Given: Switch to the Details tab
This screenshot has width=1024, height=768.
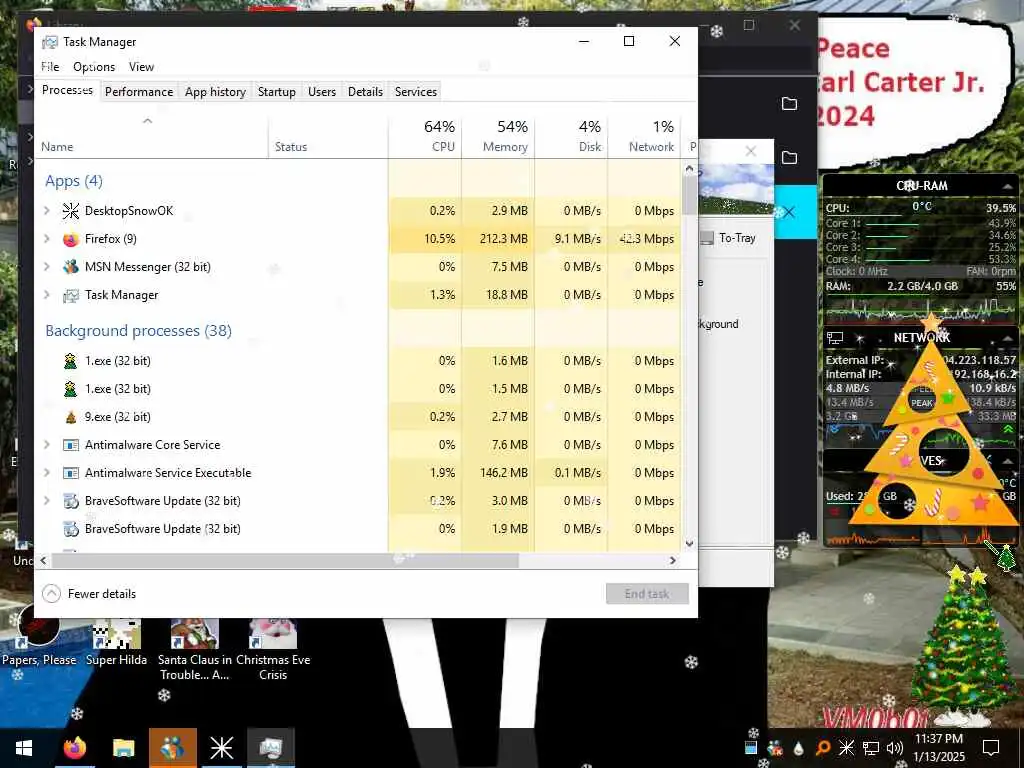Looking at the screenshot, I should [365, 92].
